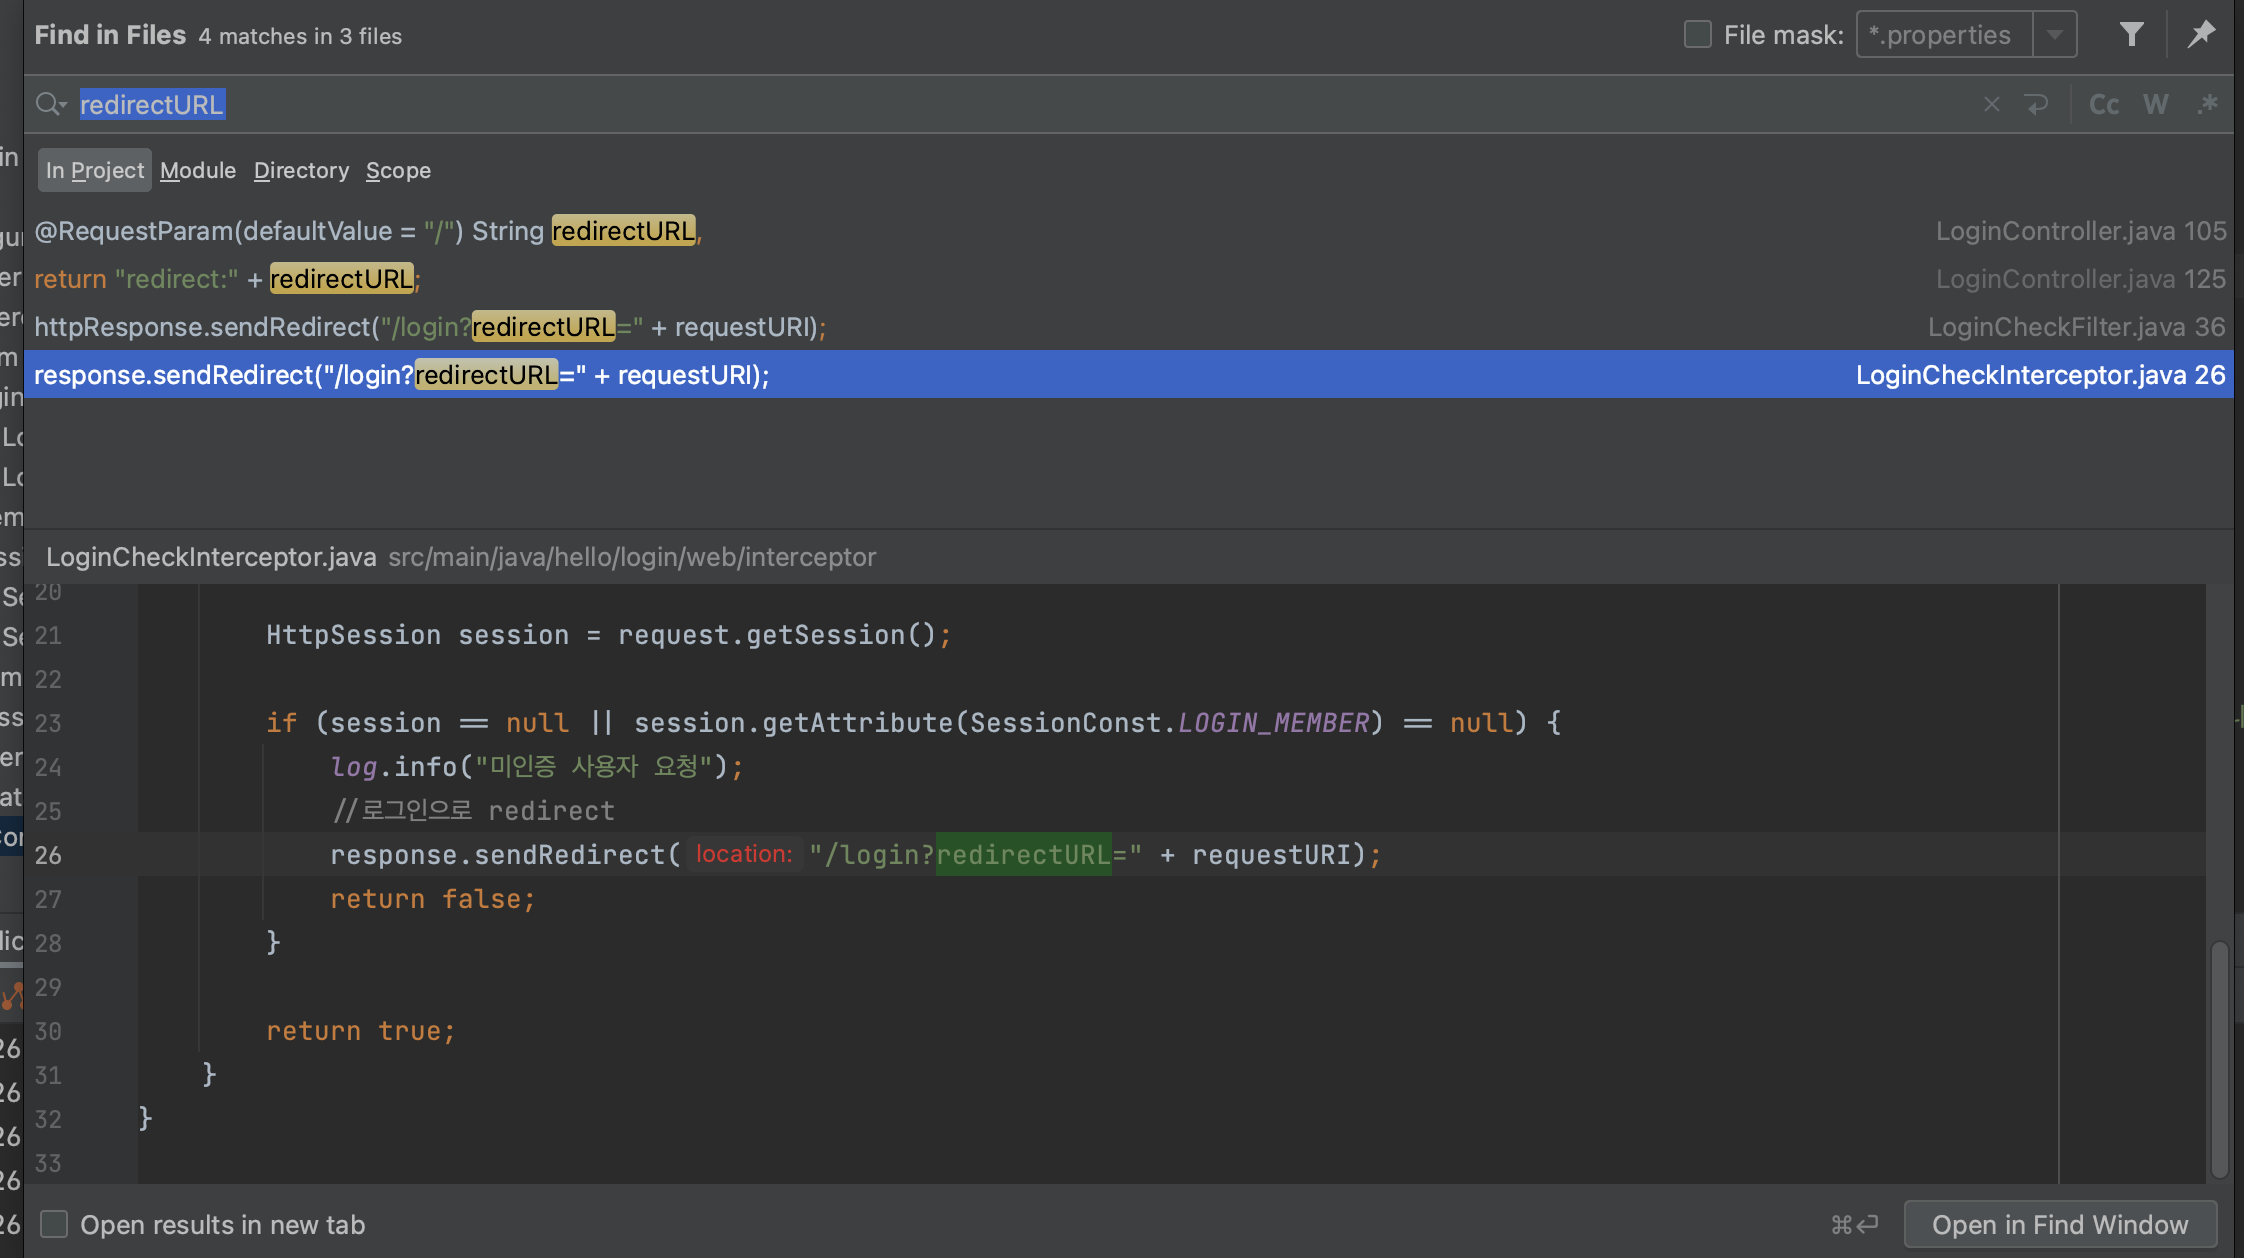This screenshot has height=1258, width=2244.
Task: Click the *.properties file mask field
Action: coord(1944,35)
